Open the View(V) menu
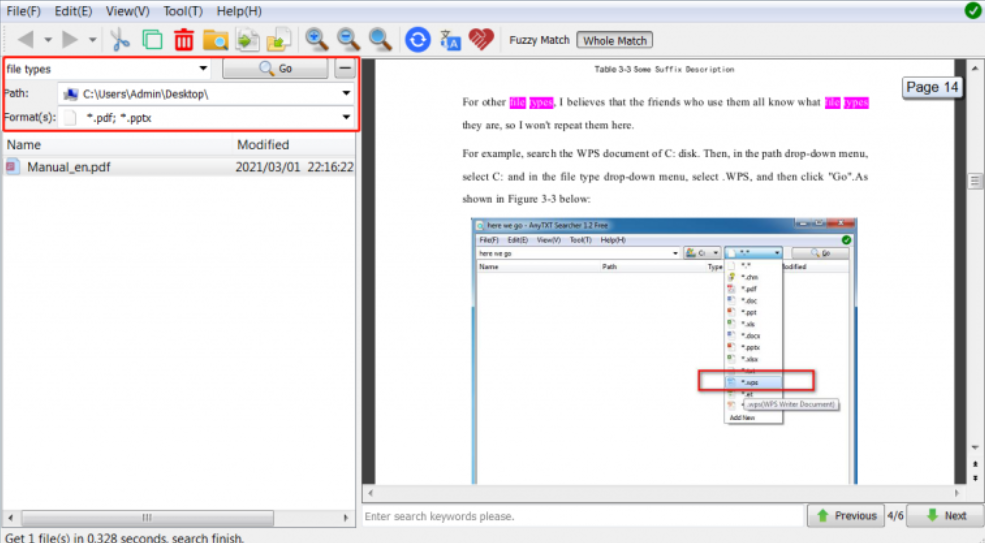The image size is (985, 543). 128,11
